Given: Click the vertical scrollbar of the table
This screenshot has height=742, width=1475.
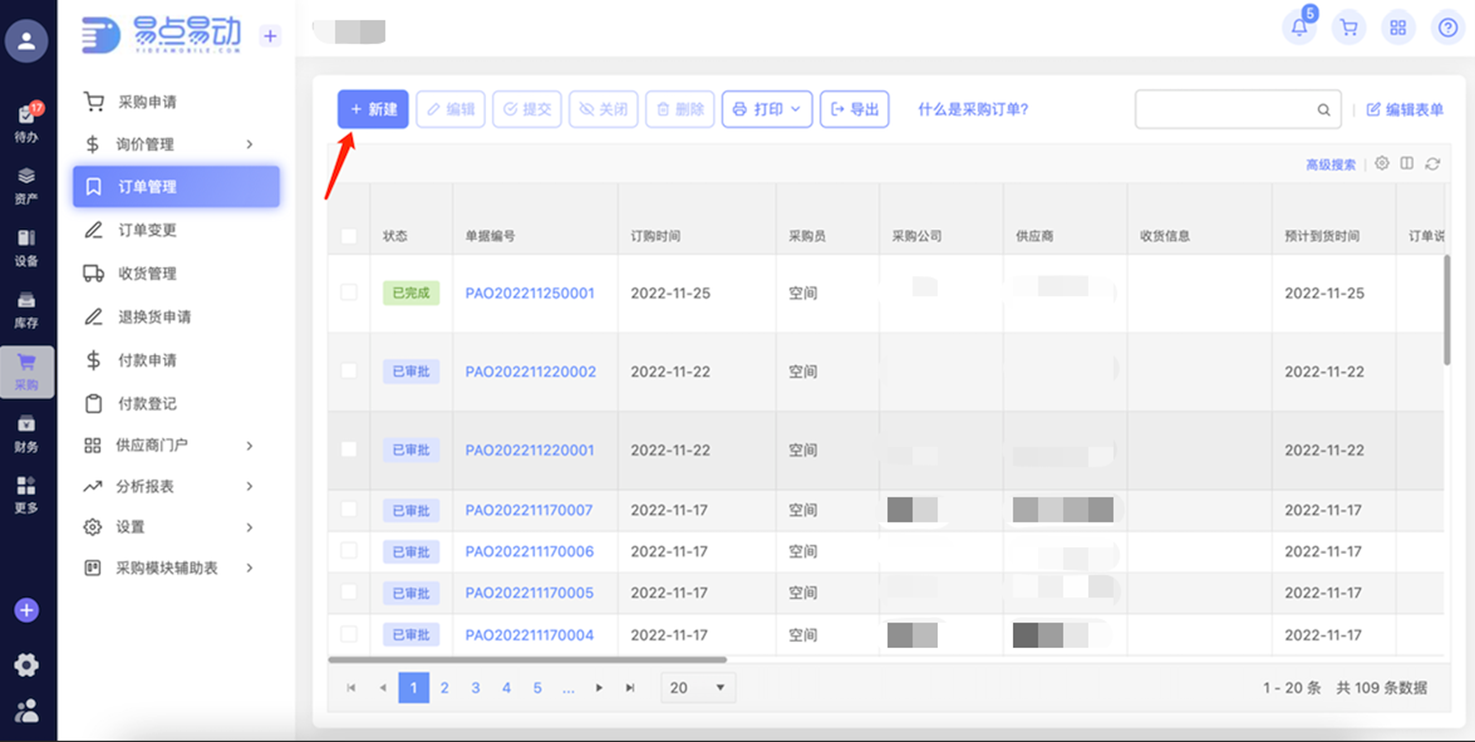Looking at the screenshot, I should click(1447, 310).
